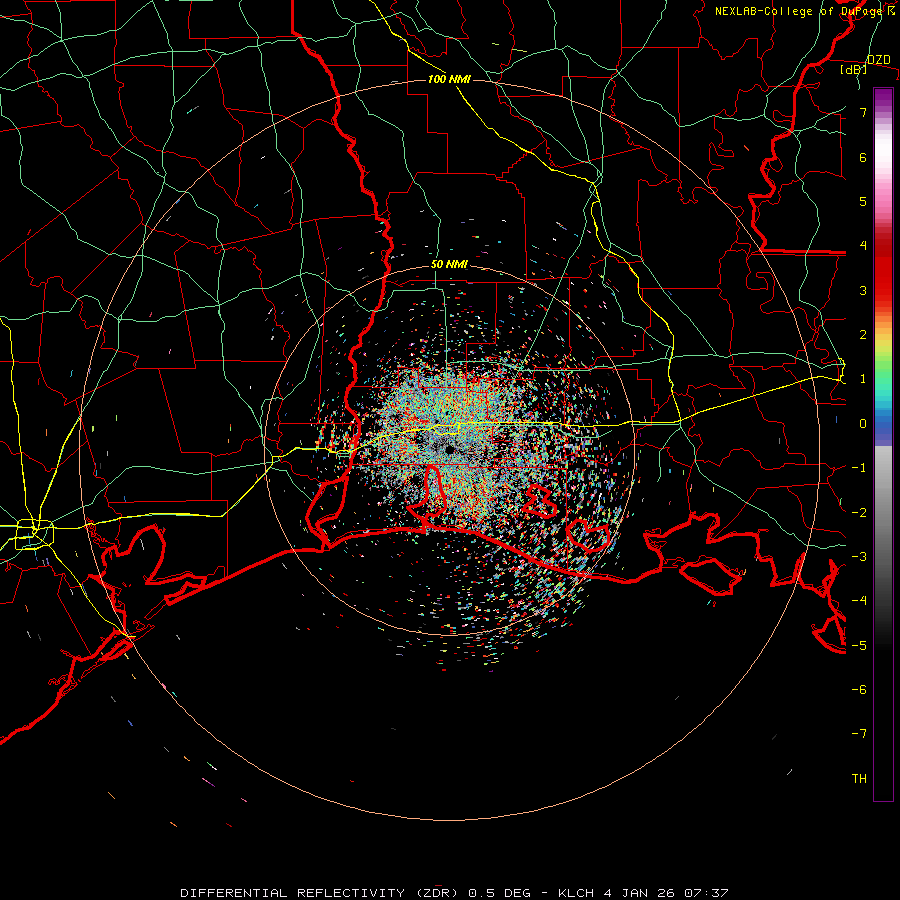Click the -7 dB value on the color scale

859,734
